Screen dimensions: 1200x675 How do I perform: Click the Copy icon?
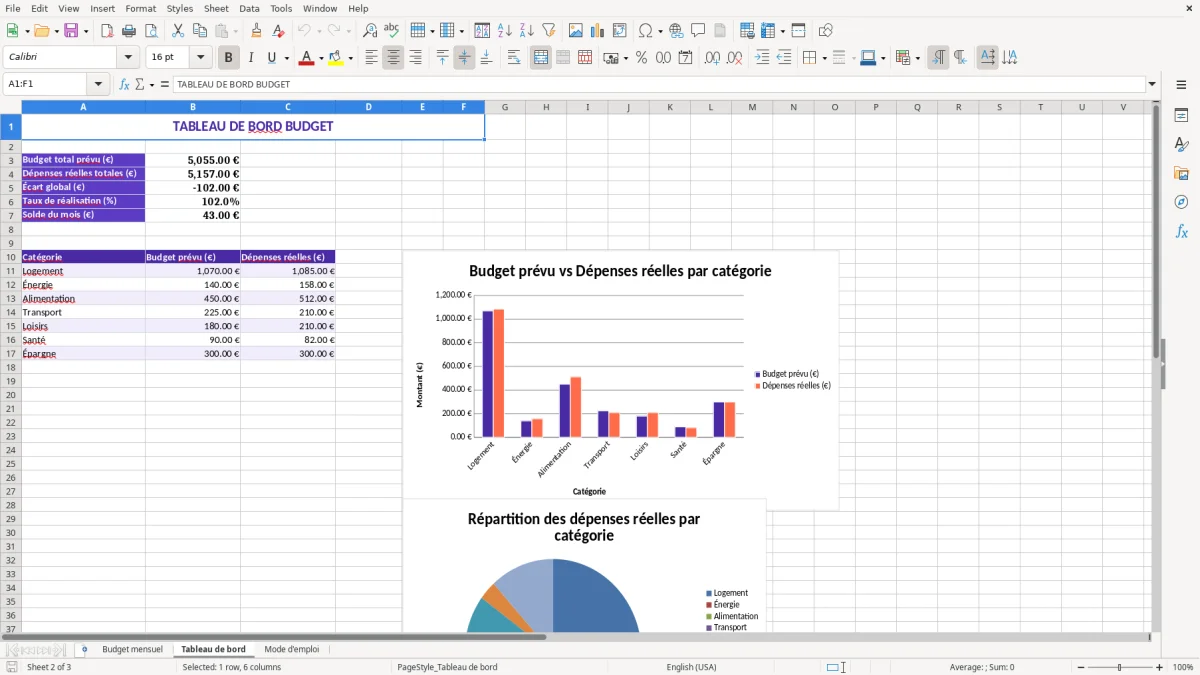[199, 31]
